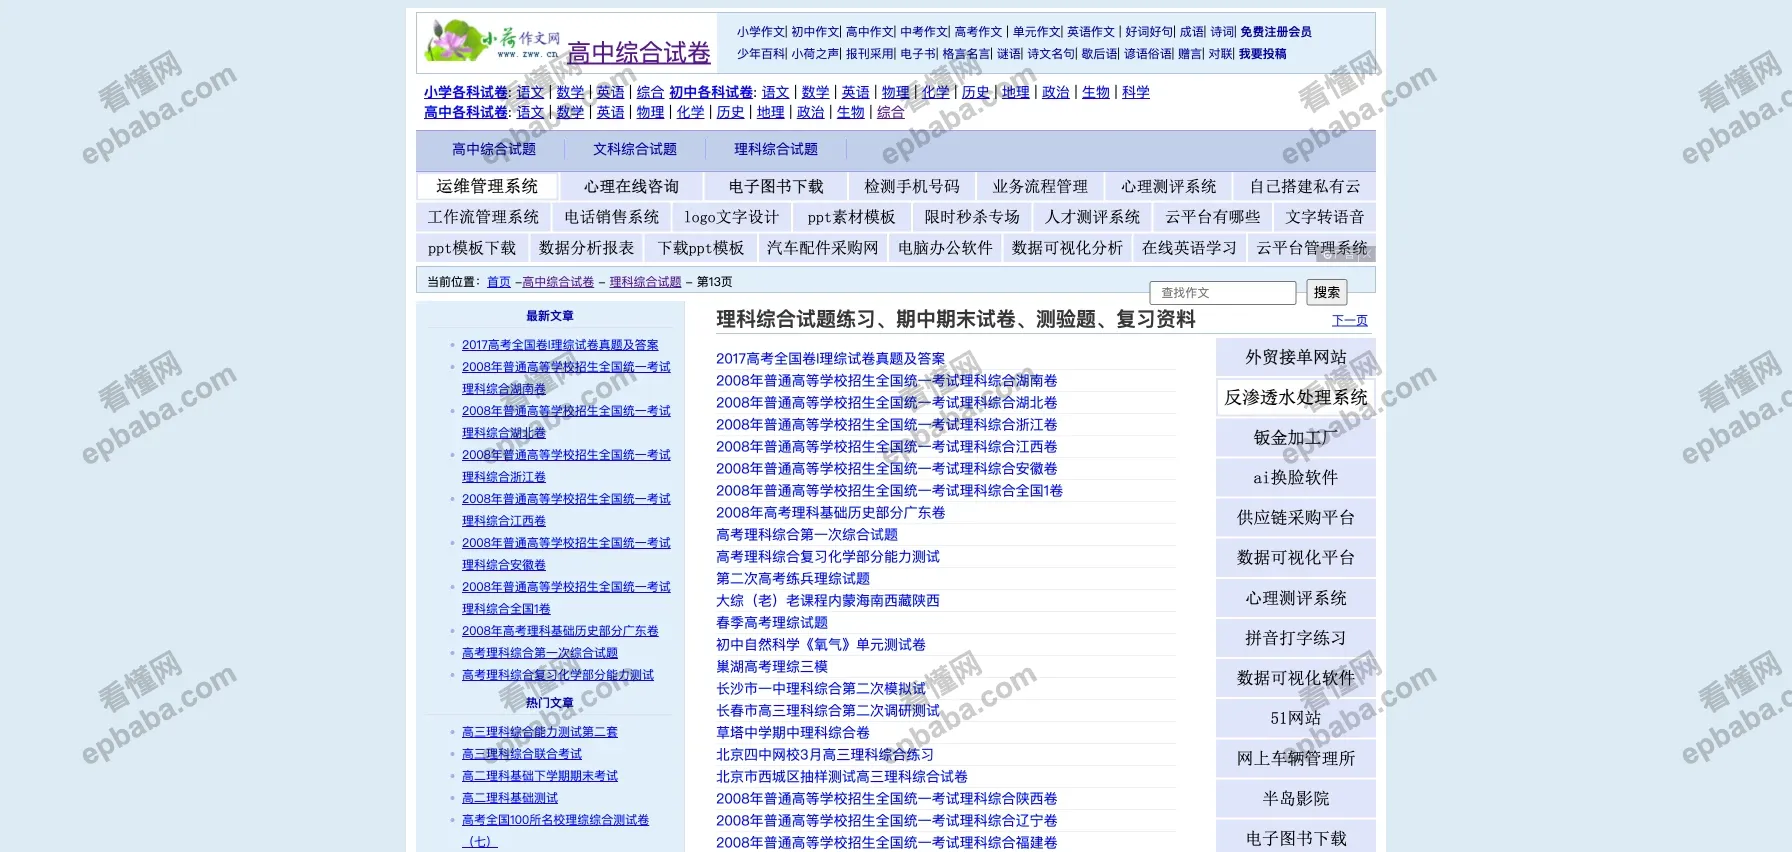The width and height of the screenshot is (1792, 852).
Task: Open 草塔中学期中理科综合卷
Action: point(793,732)
